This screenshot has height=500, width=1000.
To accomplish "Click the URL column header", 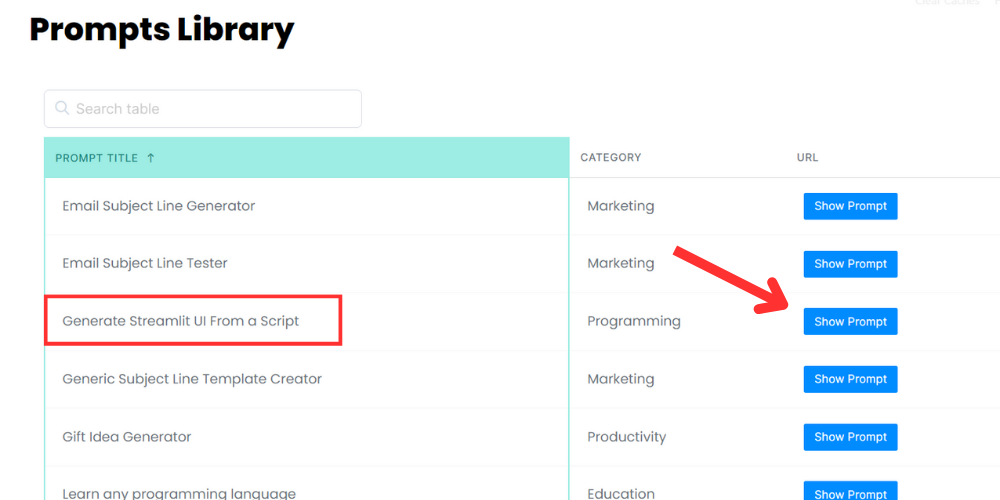I will click(x=807, y=158).
